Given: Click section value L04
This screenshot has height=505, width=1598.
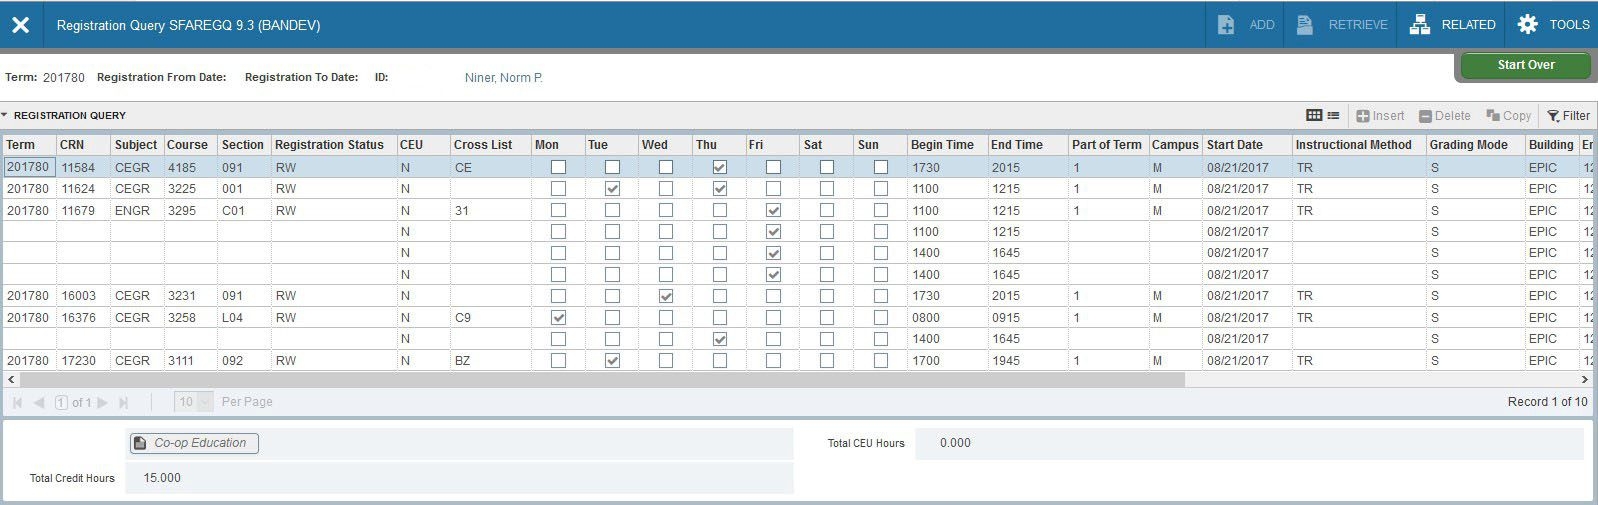Looking at the screenshot, I should (x=233, y=318).
